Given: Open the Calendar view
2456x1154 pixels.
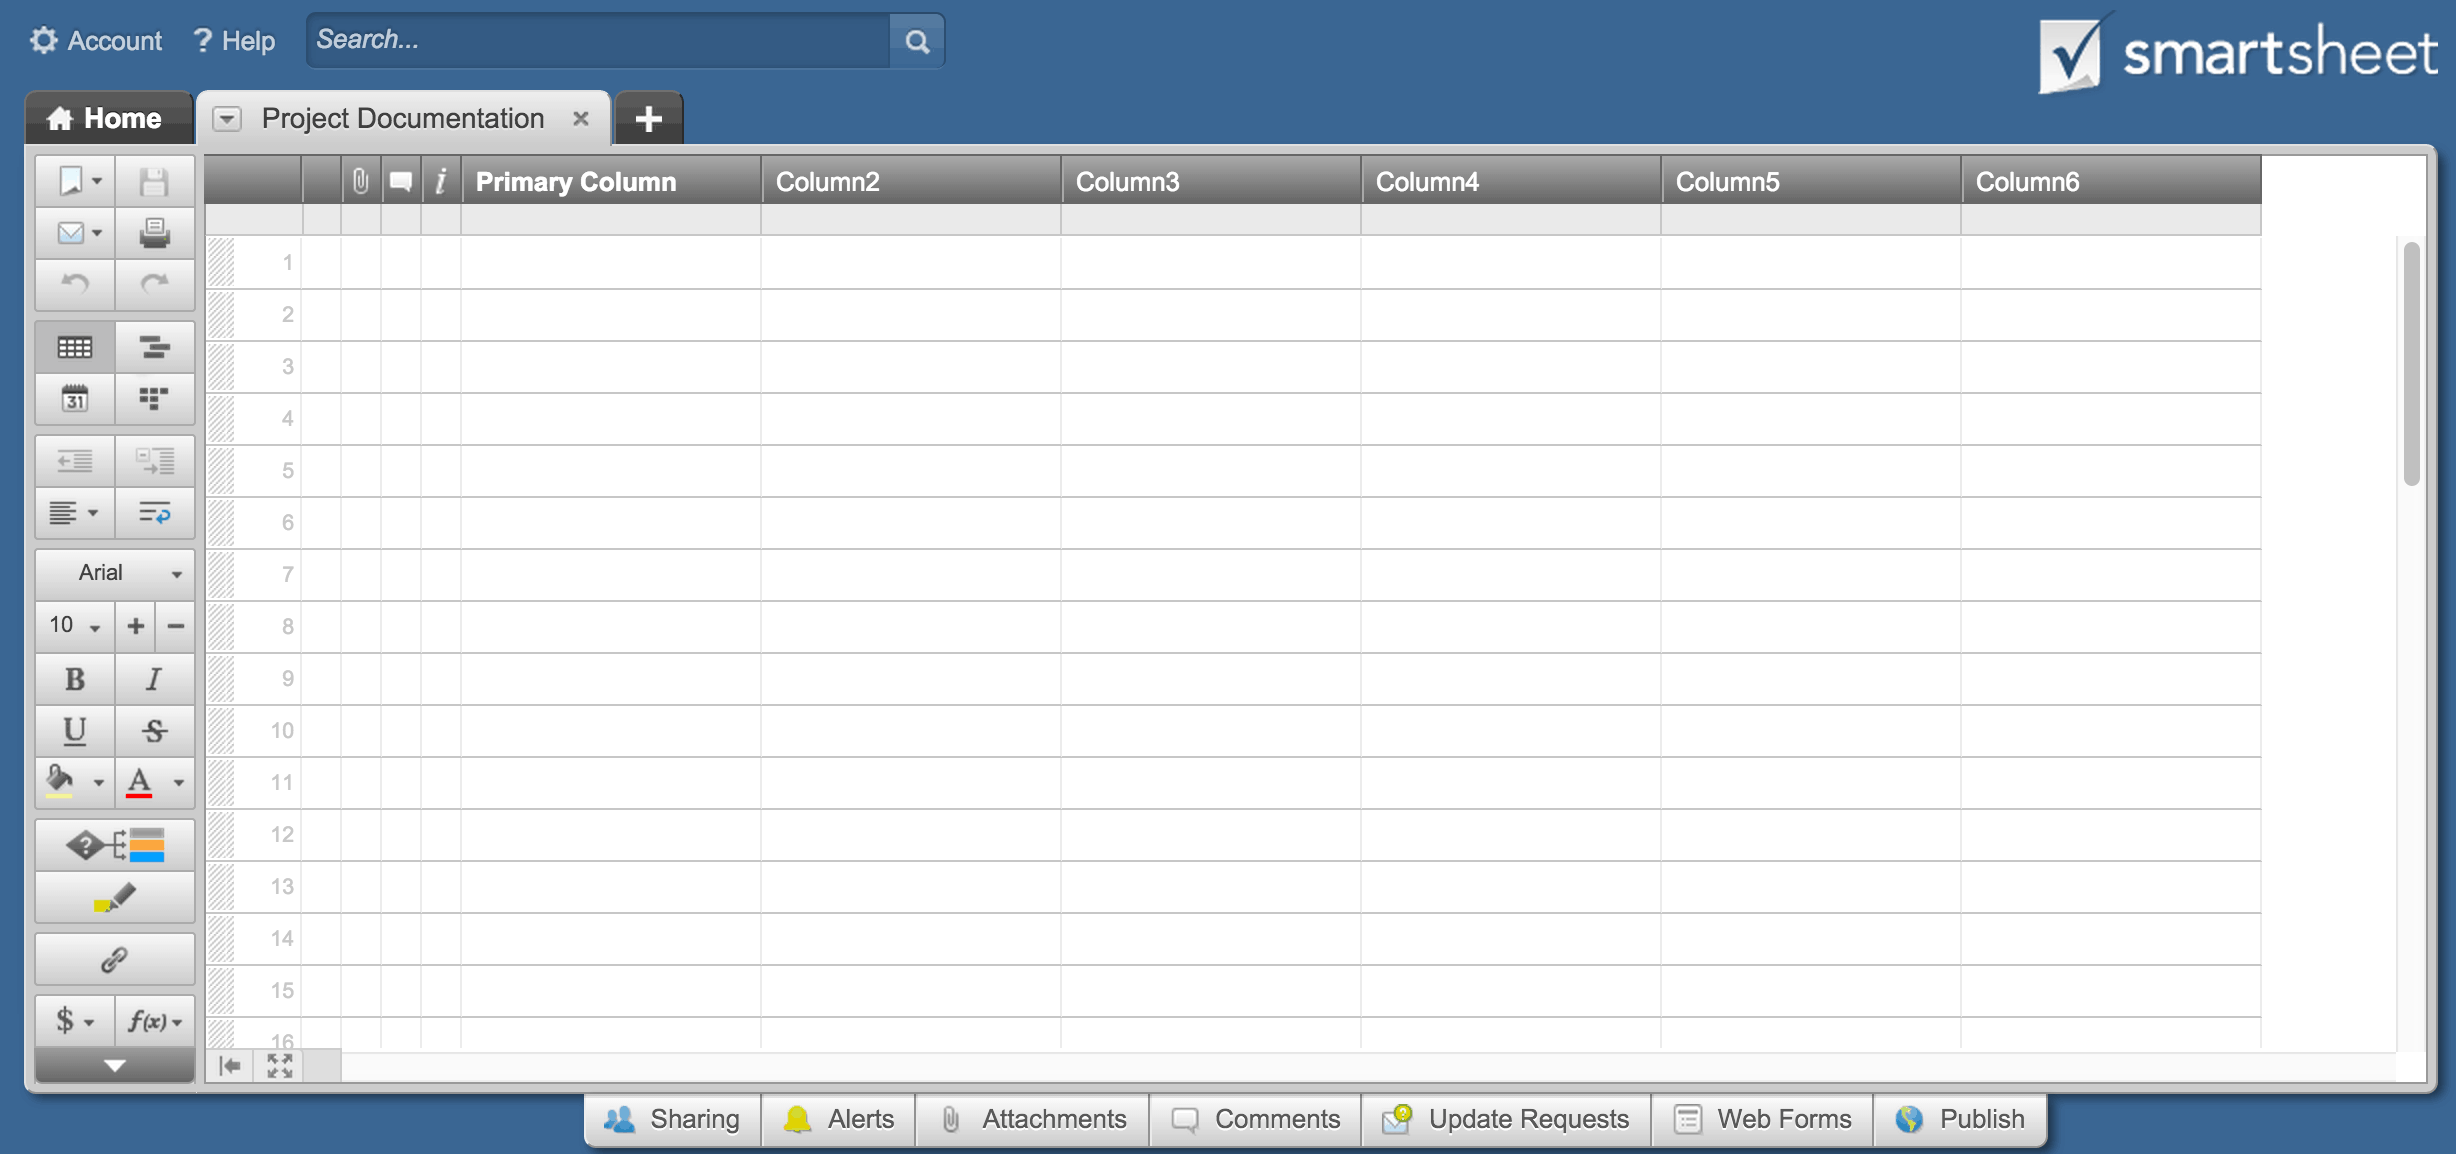Looking at the screenshot, I should 75,399.
